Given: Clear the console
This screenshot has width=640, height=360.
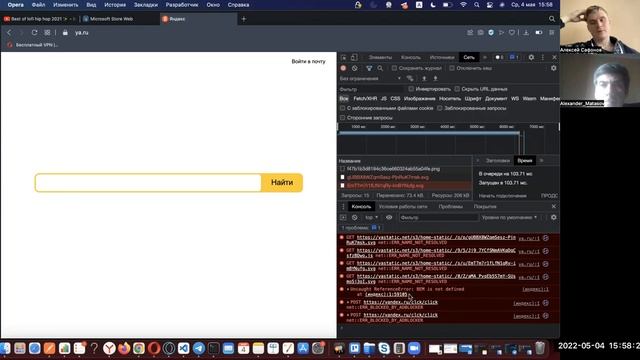Looking at the screenshot, I should [354, 218].
